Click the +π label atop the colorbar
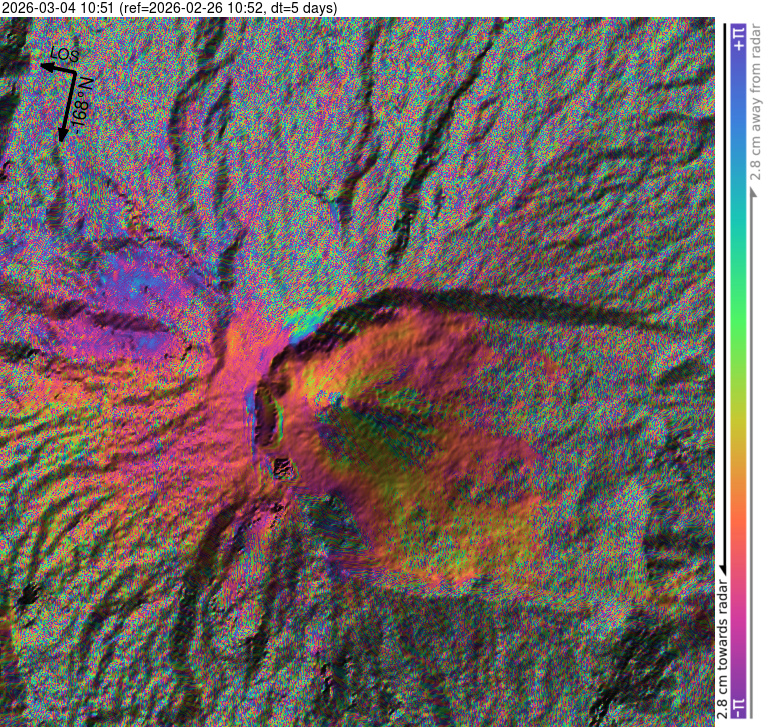This screenshot has width=764, height=727. click(738, 36)
